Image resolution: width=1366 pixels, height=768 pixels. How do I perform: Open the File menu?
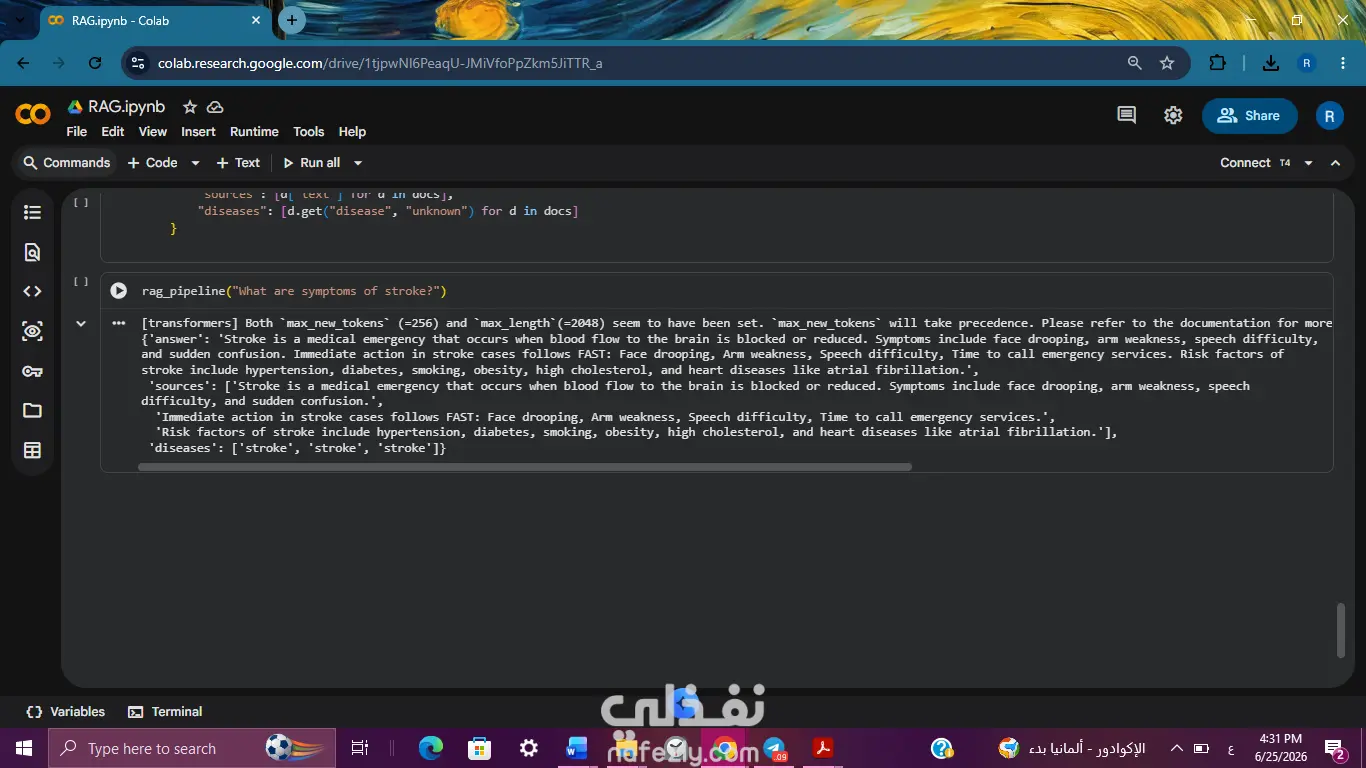click(x=76, y=131)
